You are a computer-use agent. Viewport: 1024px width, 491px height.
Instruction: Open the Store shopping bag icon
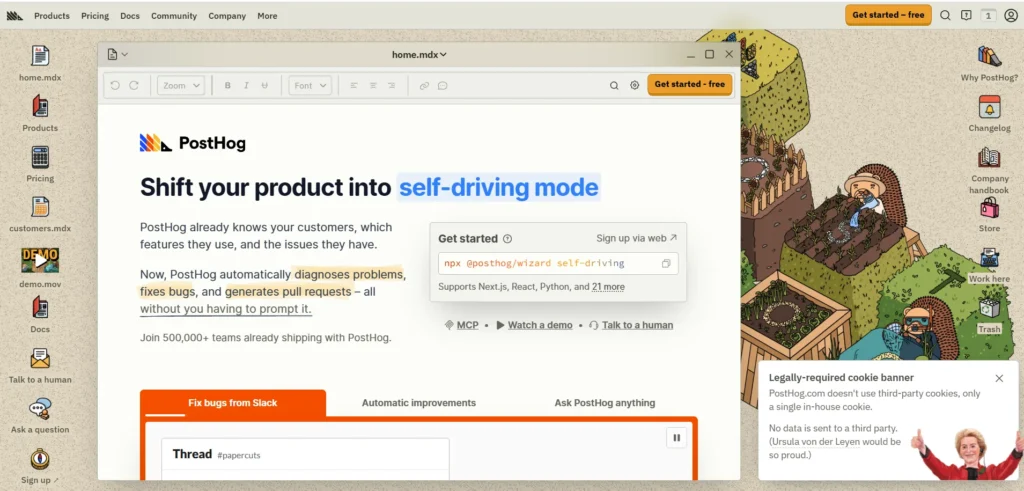pos(989,208)
